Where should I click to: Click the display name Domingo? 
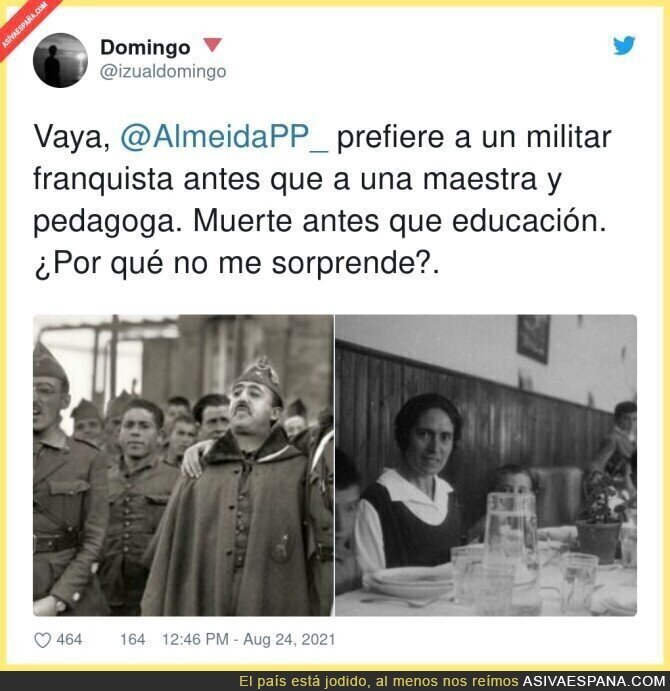(x=145, y=47)
